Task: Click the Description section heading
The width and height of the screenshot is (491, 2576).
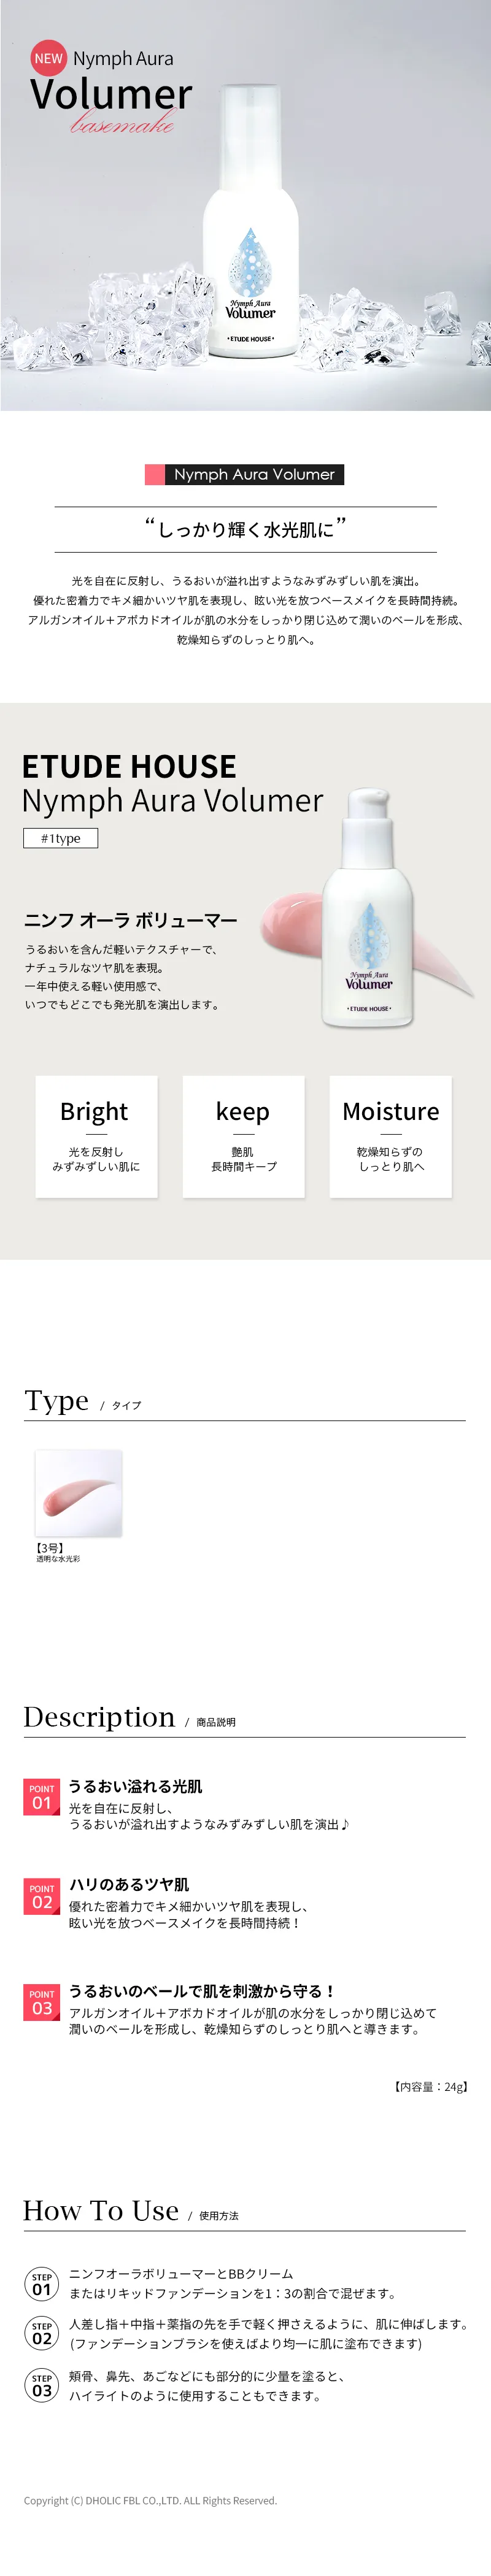Action: 99,1717
